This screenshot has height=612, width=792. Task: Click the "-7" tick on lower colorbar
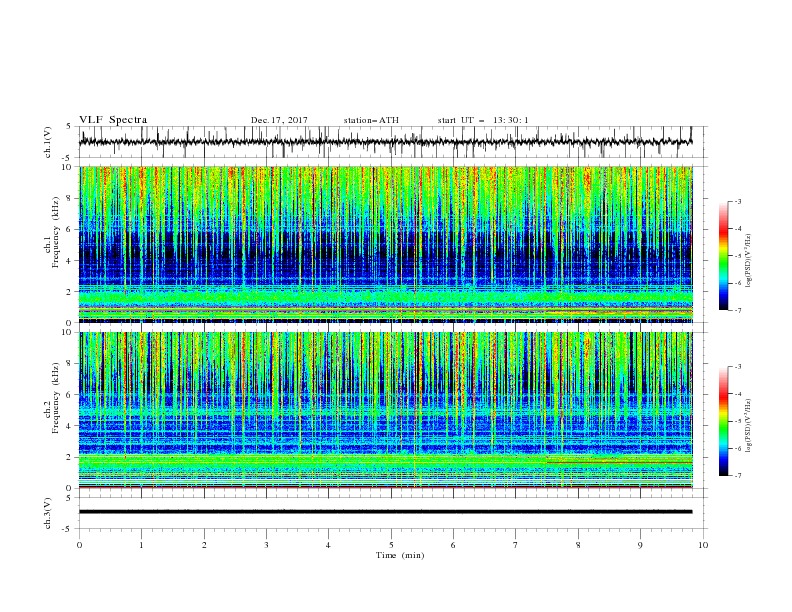click(x=738, y=475)
